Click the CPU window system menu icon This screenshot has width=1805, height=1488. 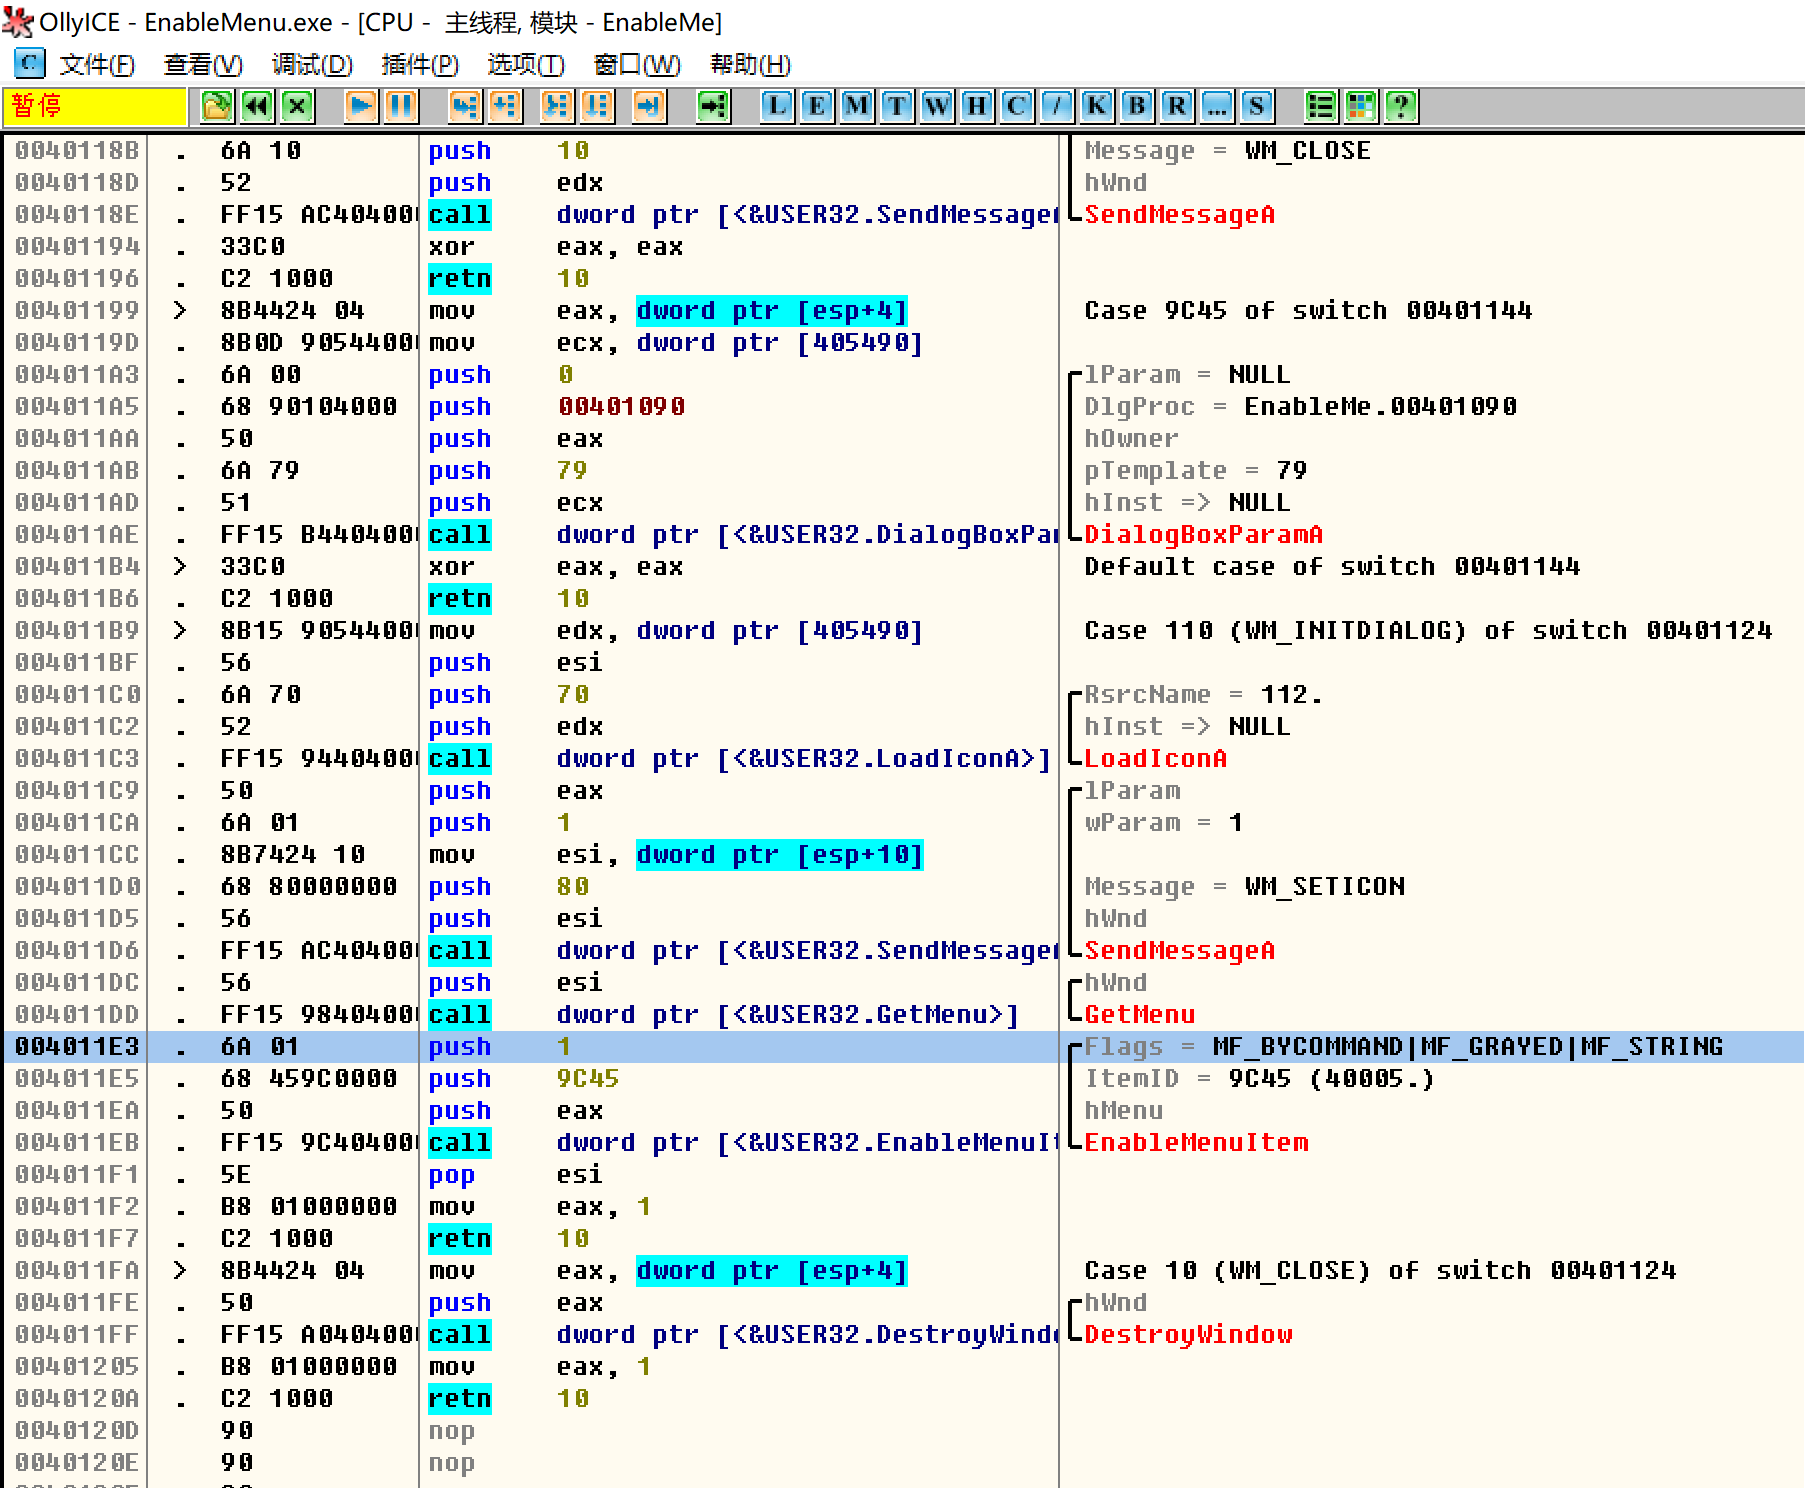tap(29, 64)
